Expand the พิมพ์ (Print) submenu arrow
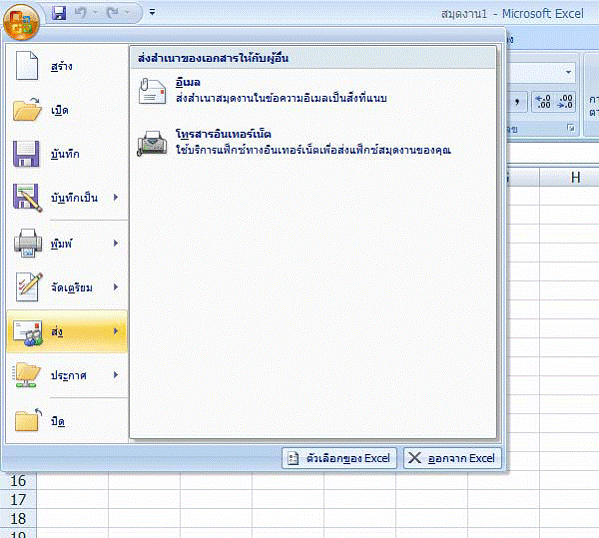Viewport: 599px width, 538px height. pos(116,243)
